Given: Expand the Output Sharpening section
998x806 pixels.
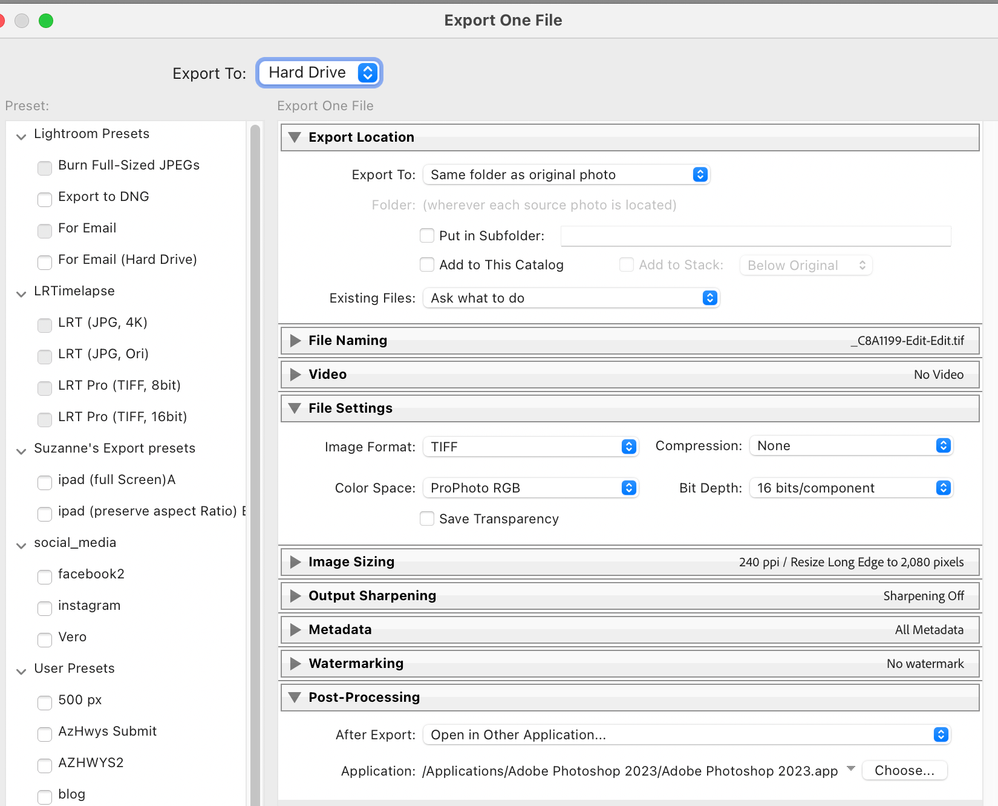Looking at the screenshot, I should 295,596.
